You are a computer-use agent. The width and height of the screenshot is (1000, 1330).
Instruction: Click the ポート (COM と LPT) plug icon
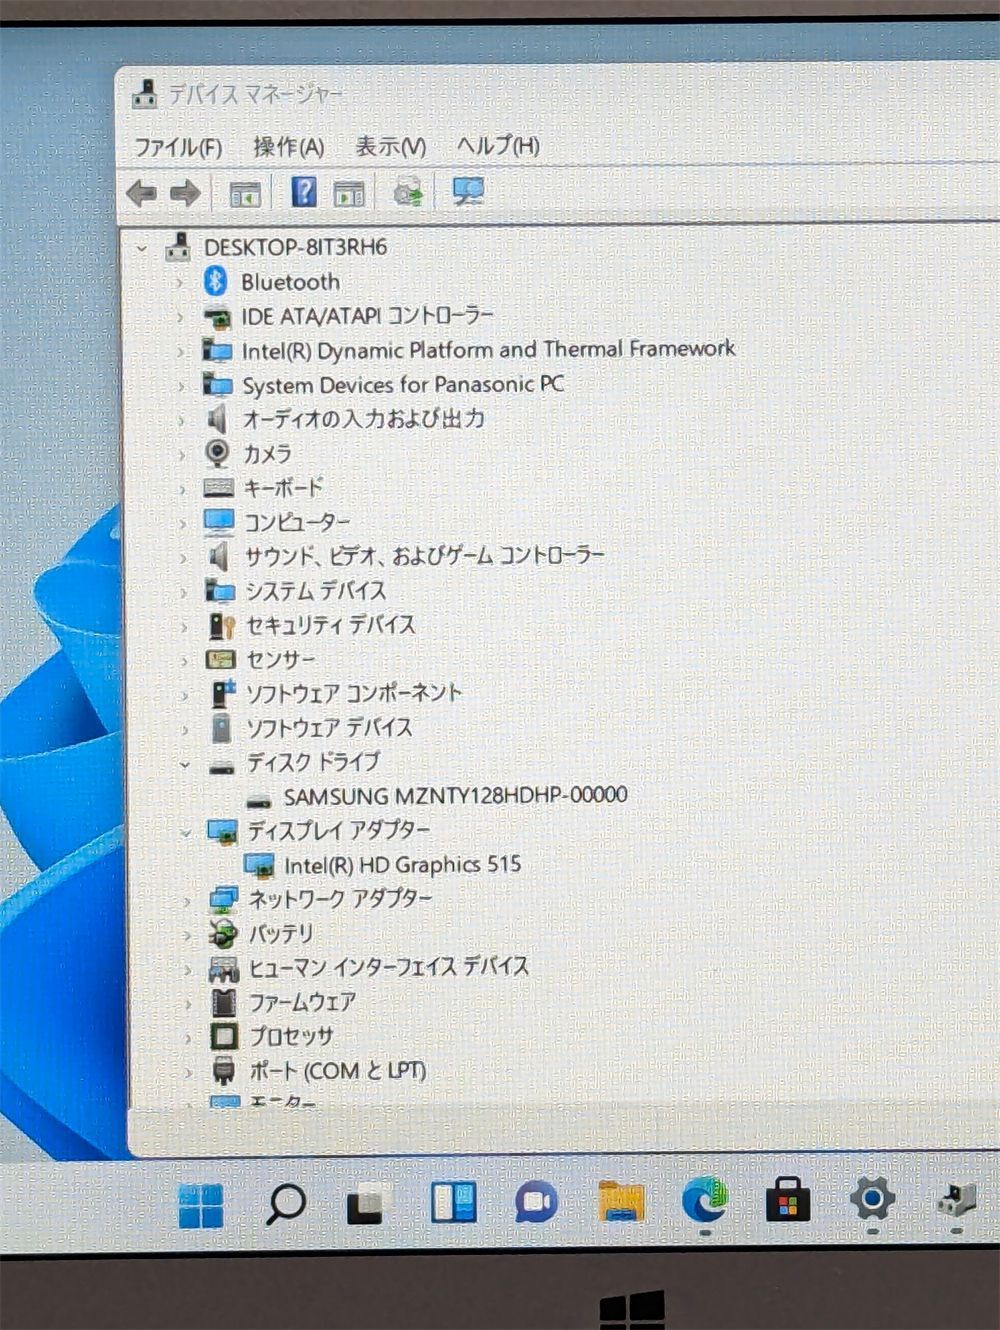point(224,1070)
